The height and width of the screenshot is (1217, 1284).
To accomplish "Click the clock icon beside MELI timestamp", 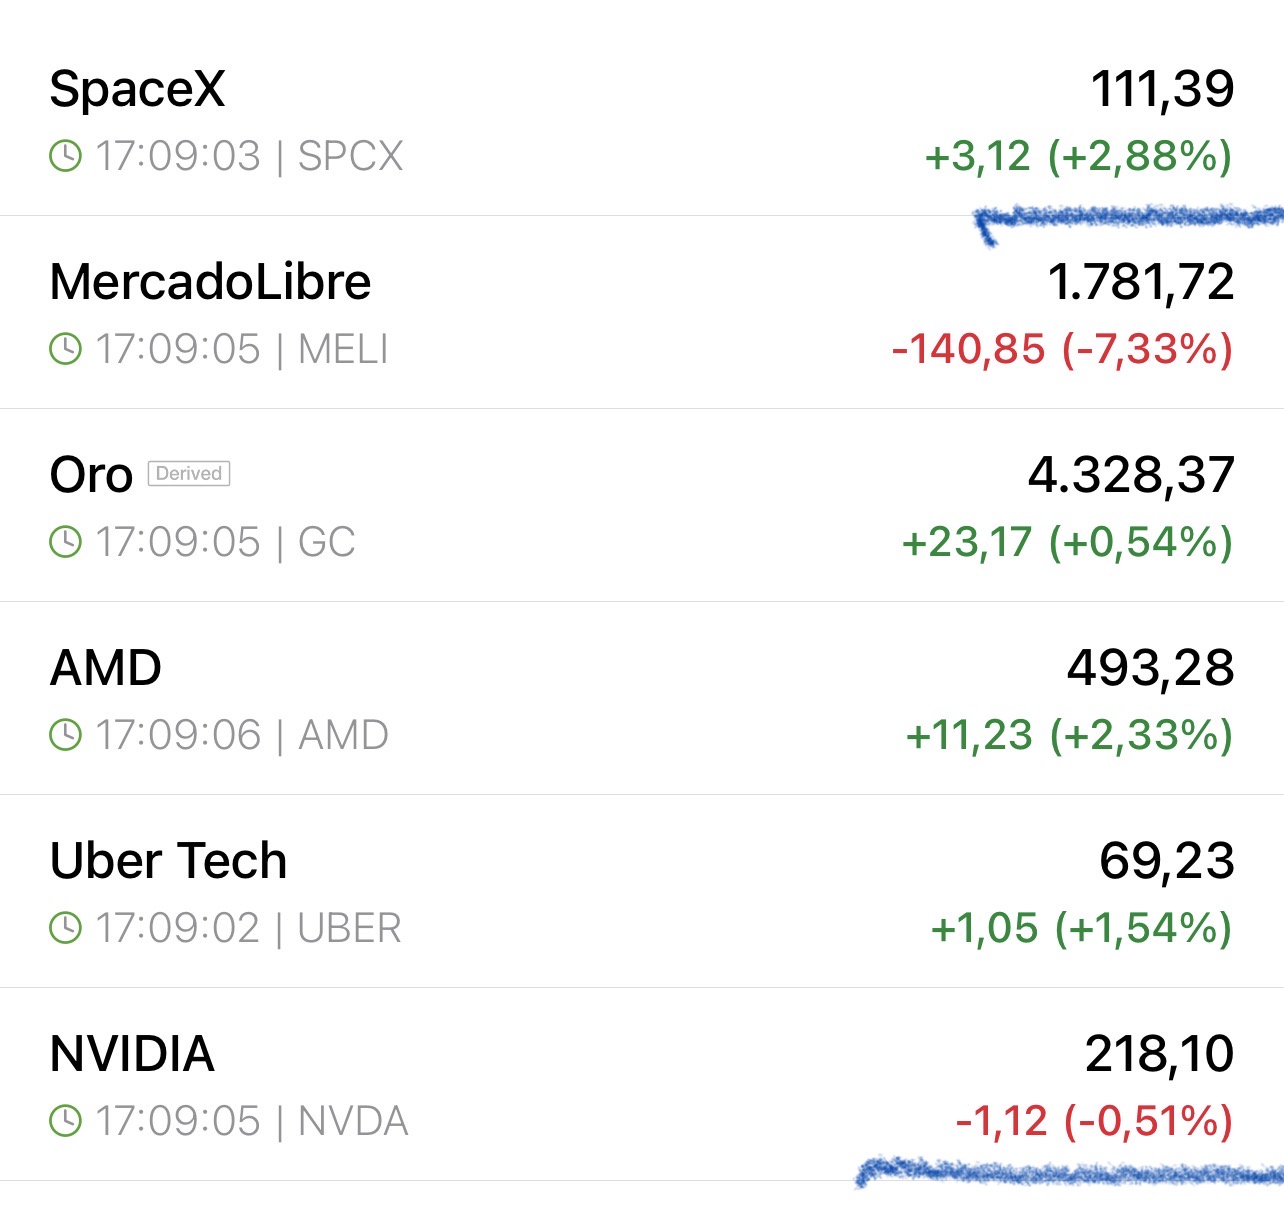I will click(x=65, y=349).
